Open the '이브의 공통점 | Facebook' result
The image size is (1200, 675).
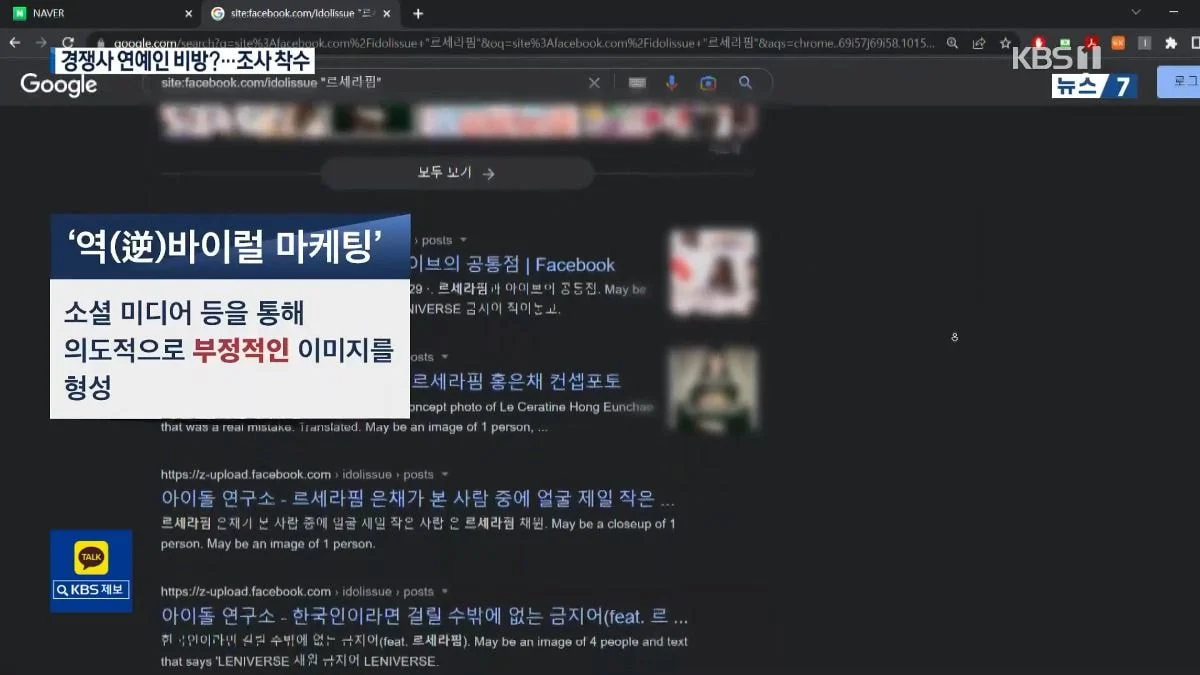(x=512, y=265)
